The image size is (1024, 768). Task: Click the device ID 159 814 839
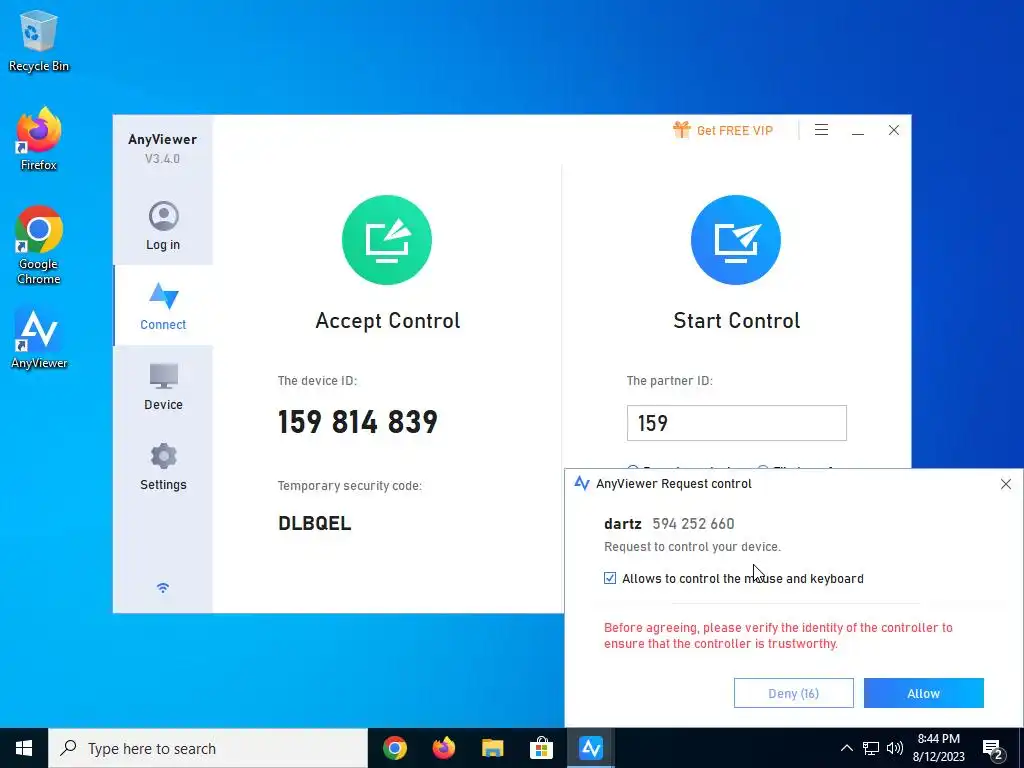point(358,422)
